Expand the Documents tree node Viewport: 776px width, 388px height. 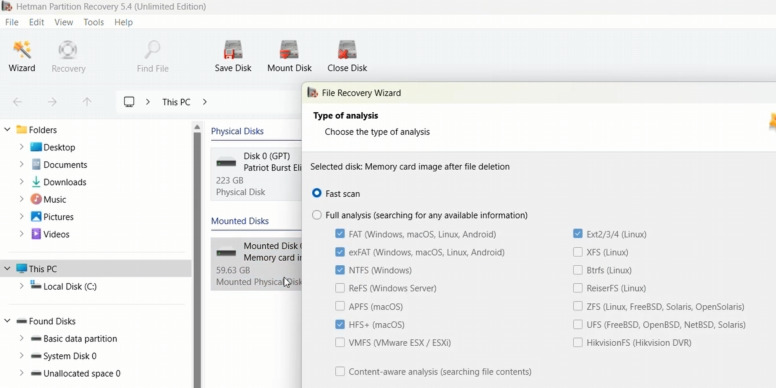[x=21, y=164]
